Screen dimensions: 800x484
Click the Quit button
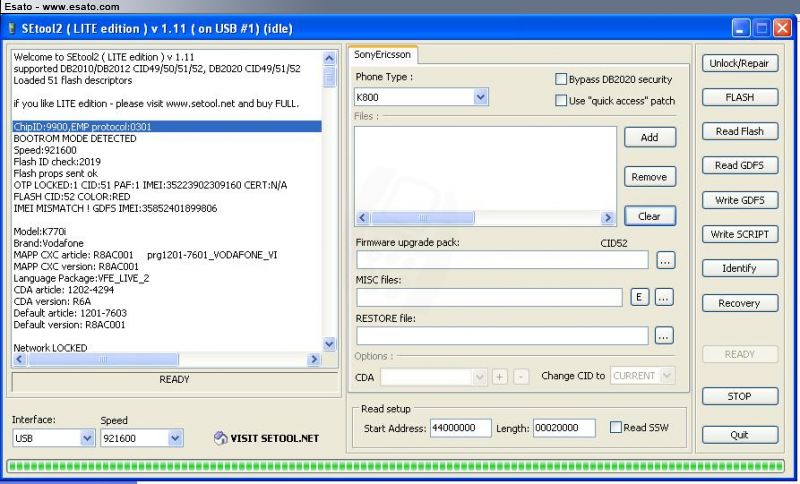pyautogui.click(x=739, y=435)
